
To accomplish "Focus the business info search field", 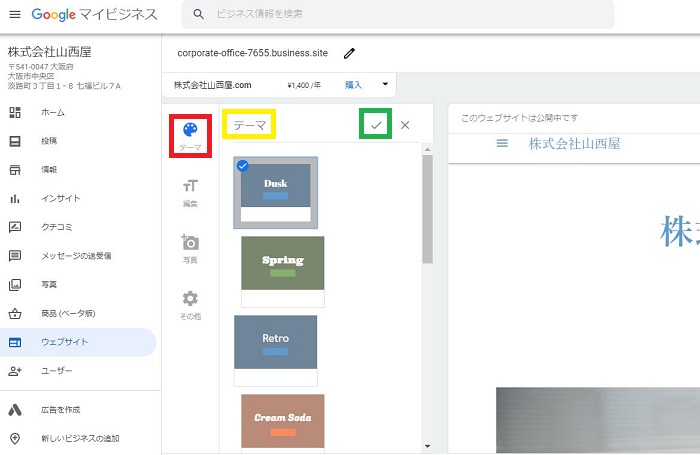I will 397,14.
